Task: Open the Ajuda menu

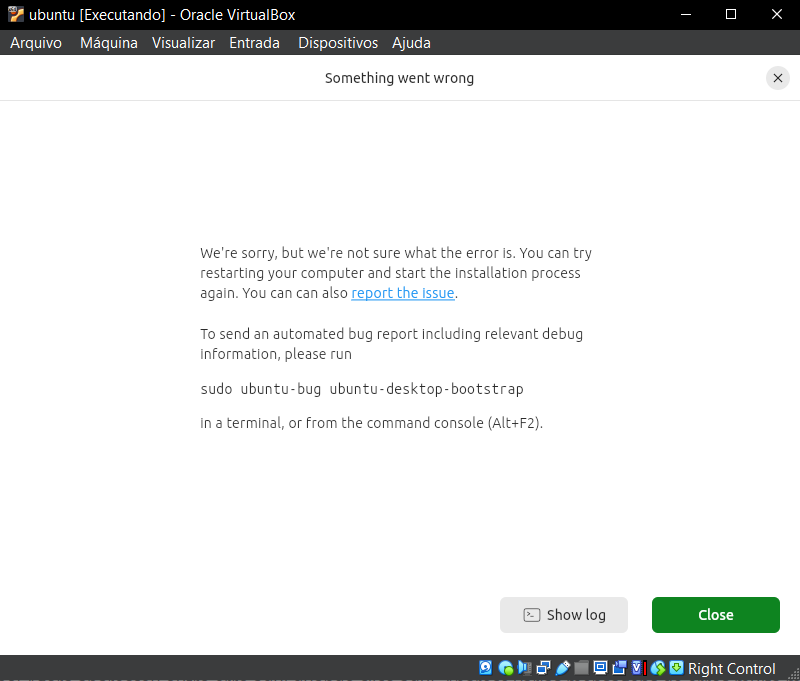Action: [411, 43]
